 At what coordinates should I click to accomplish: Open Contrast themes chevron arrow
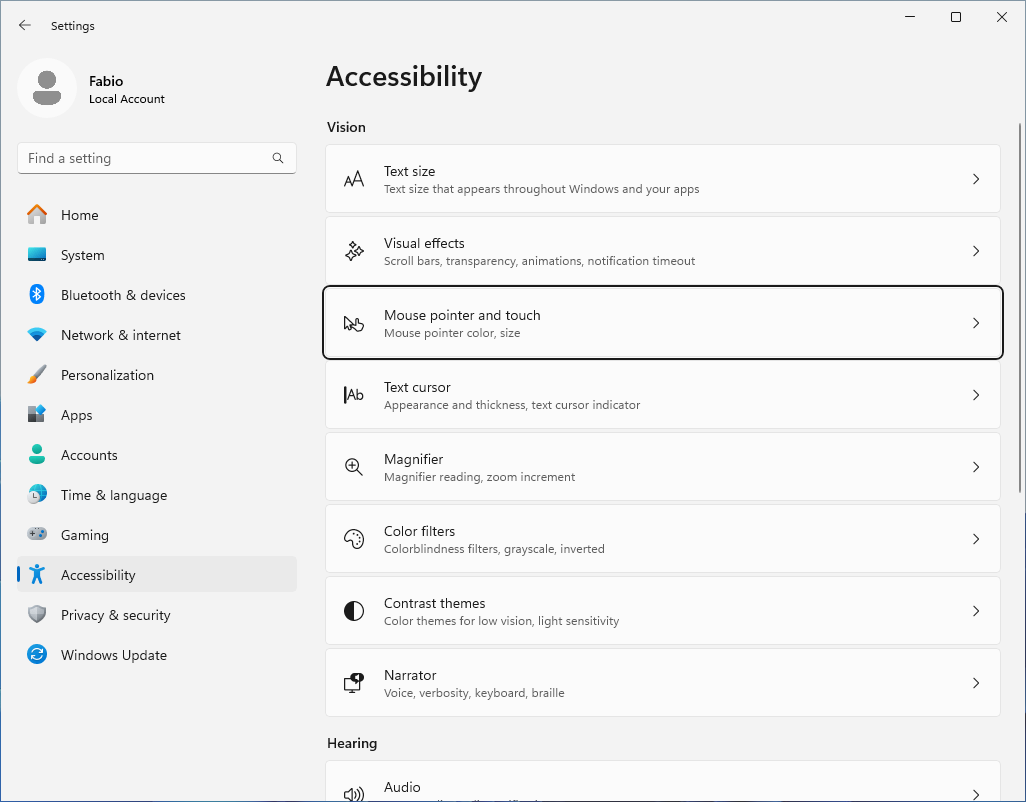tap(976, 611)
